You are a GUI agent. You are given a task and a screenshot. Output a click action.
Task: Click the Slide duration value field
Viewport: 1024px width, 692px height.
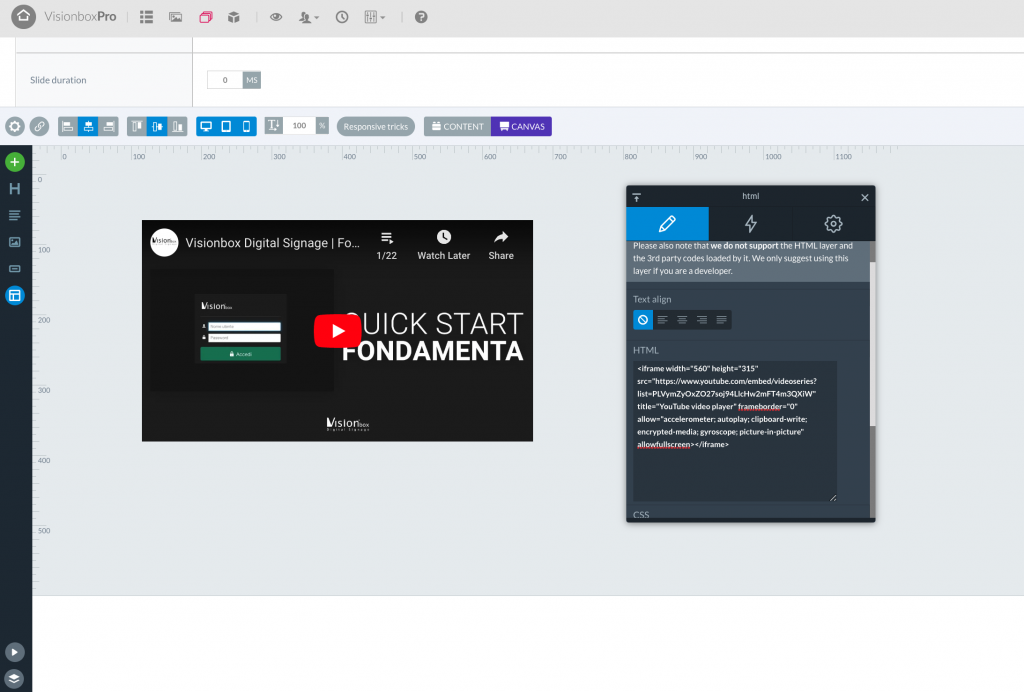click(x=225, y=80)
